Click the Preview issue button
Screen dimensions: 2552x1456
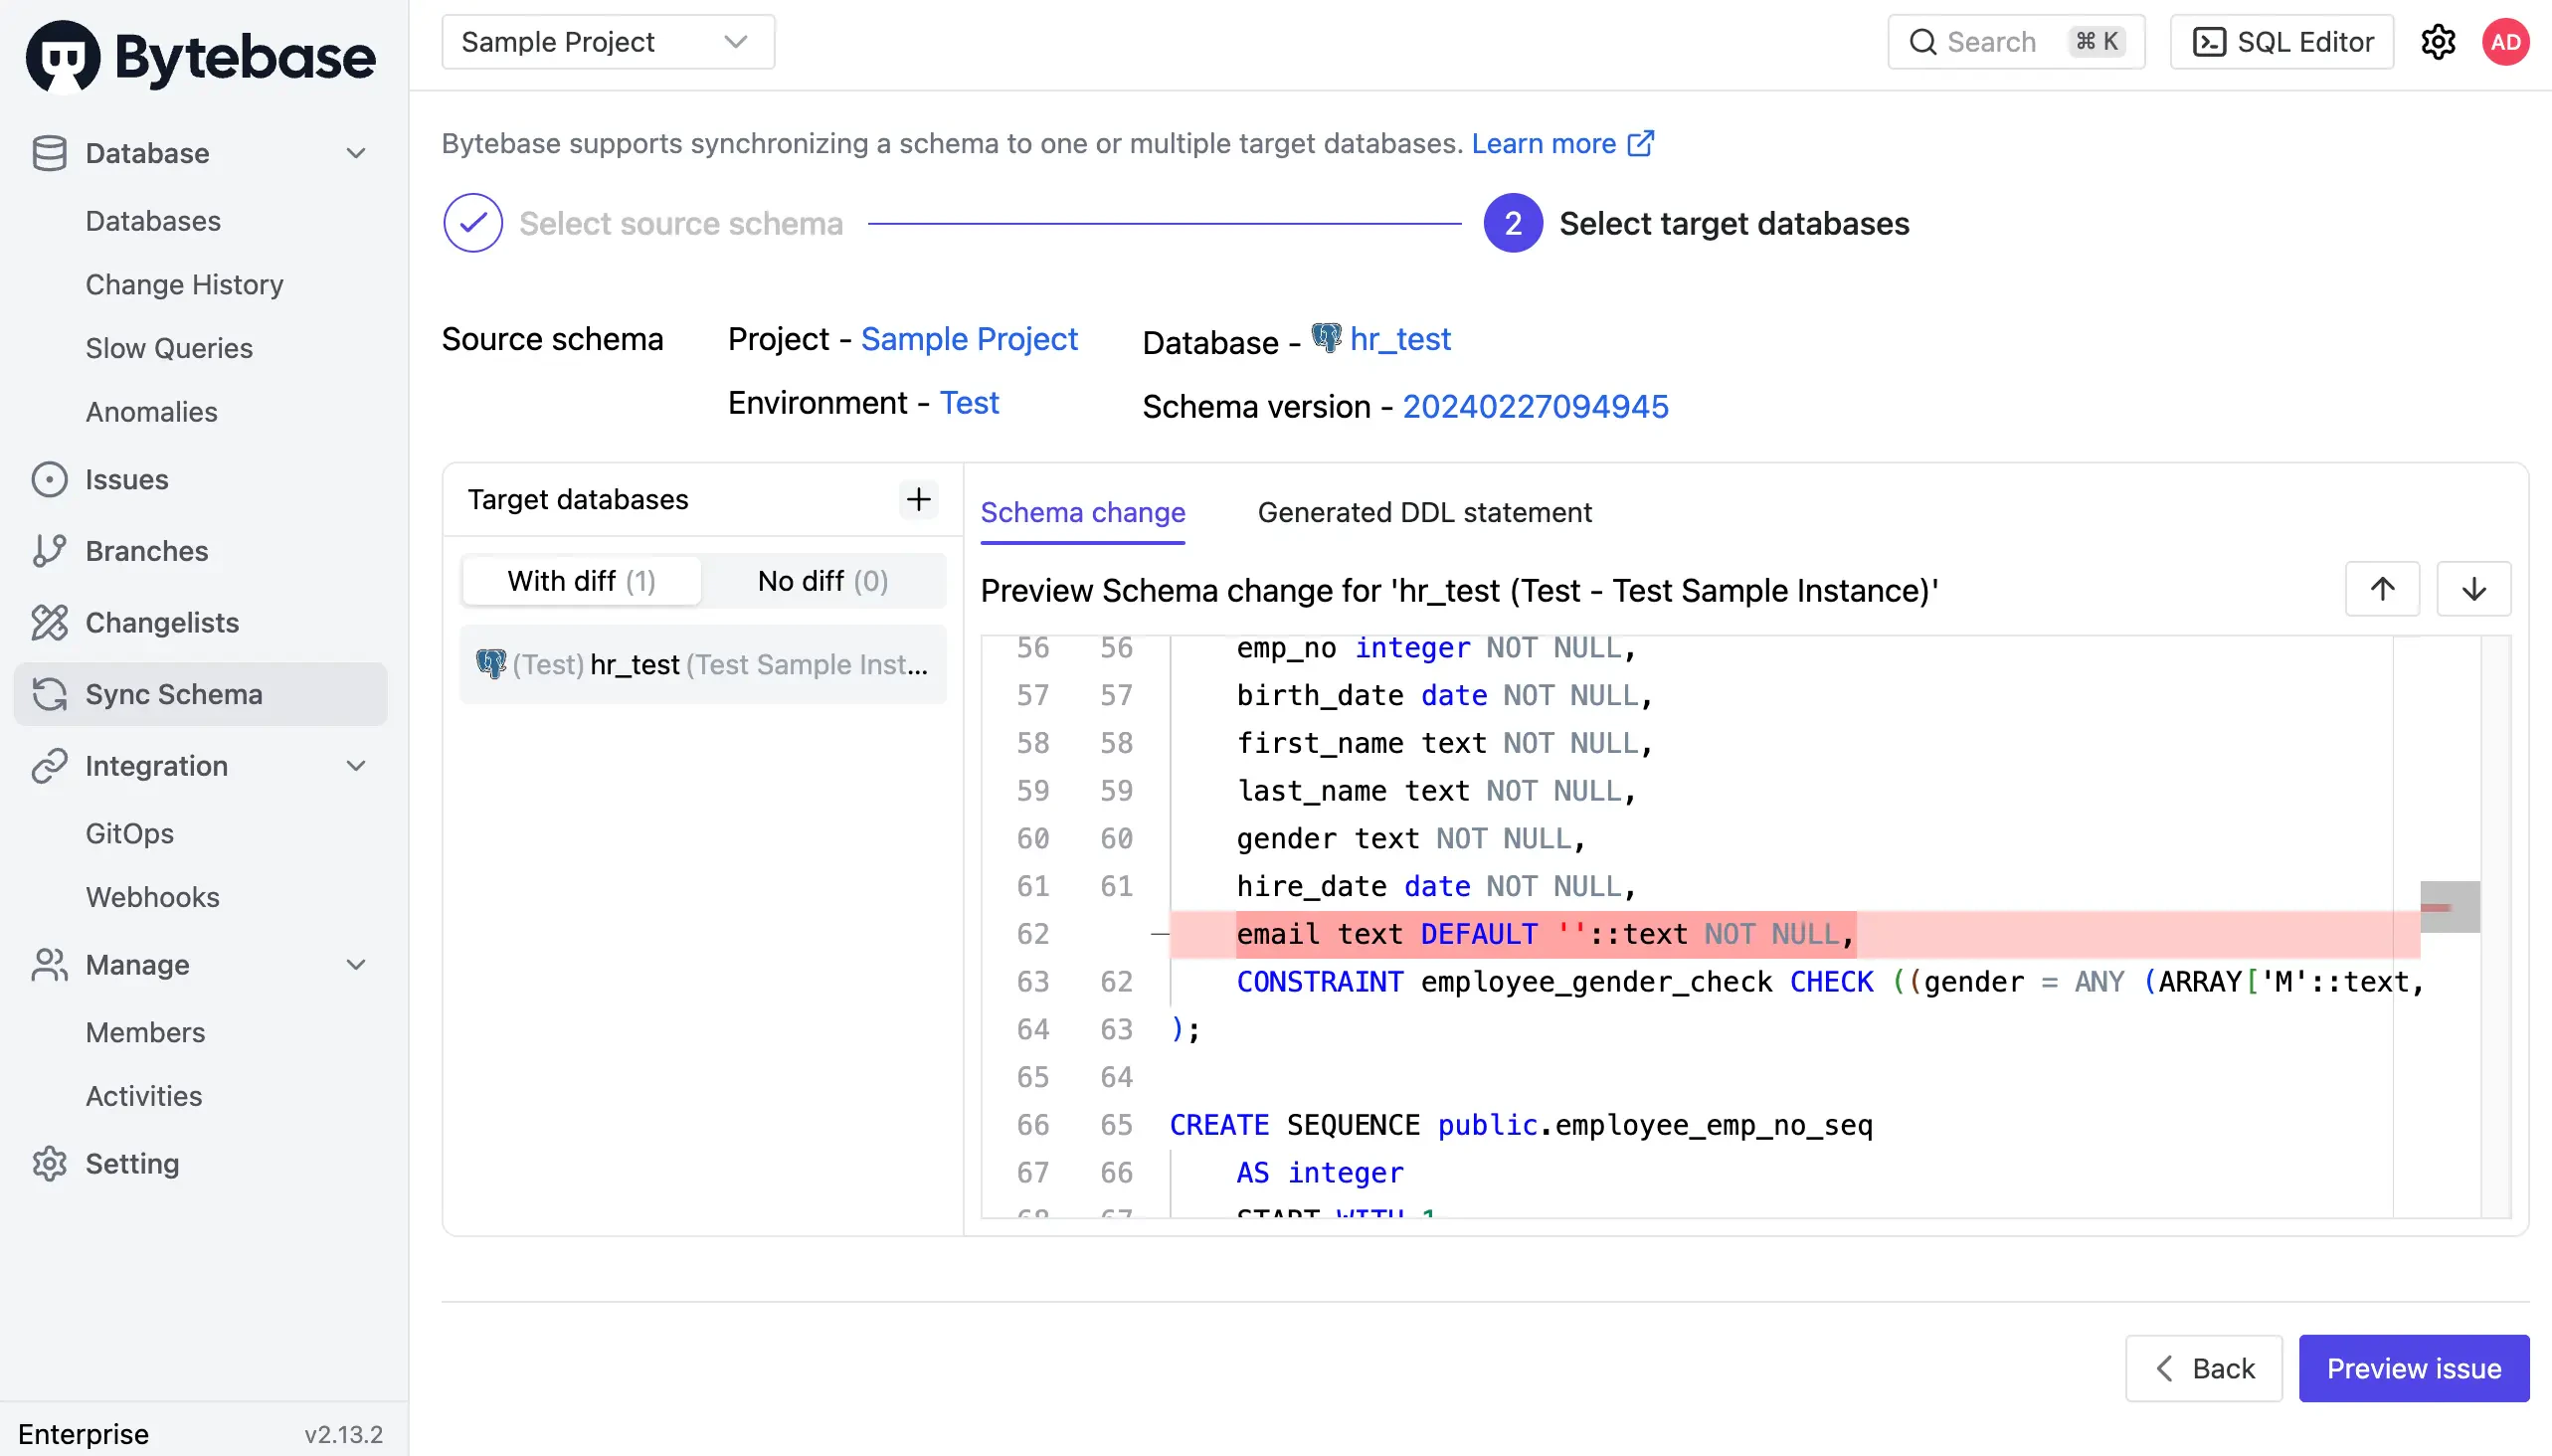(x=2412, y=1368)
